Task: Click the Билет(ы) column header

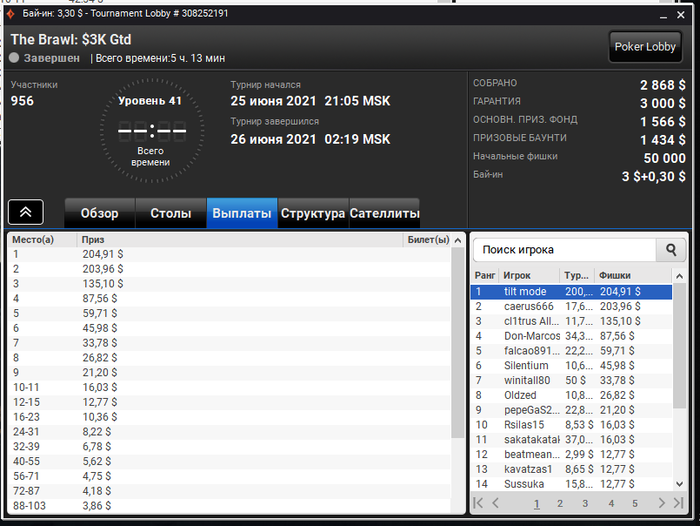Action: click(x=428, y=240)
